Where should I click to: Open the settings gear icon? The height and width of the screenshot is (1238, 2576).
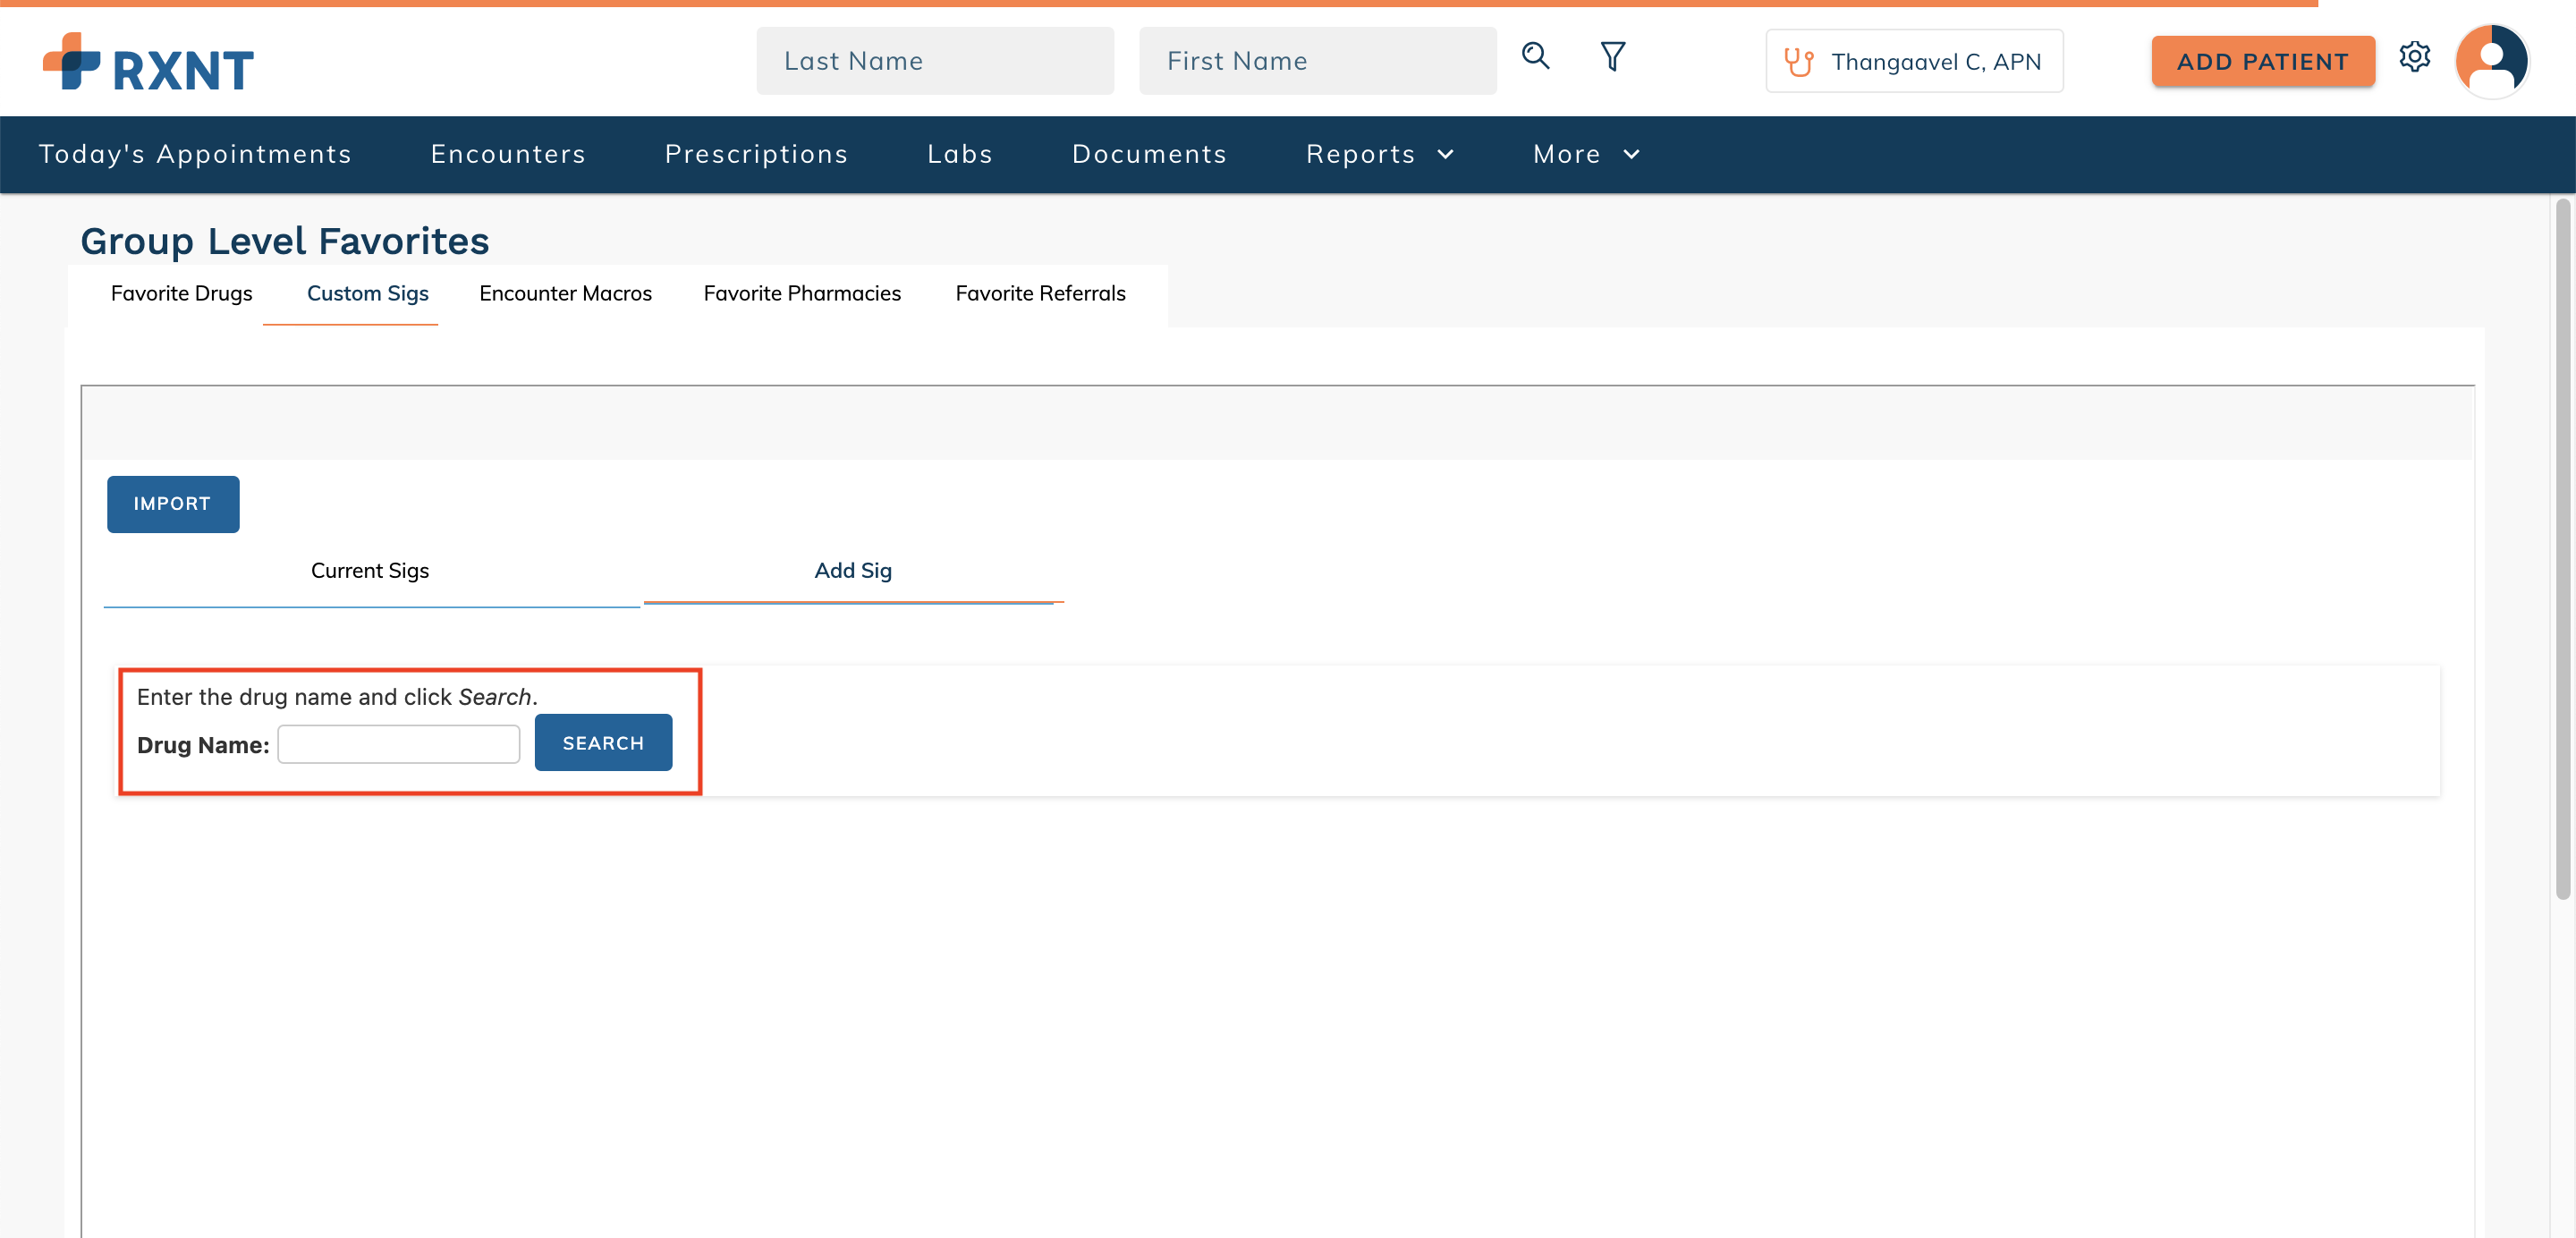point(2414,57)
